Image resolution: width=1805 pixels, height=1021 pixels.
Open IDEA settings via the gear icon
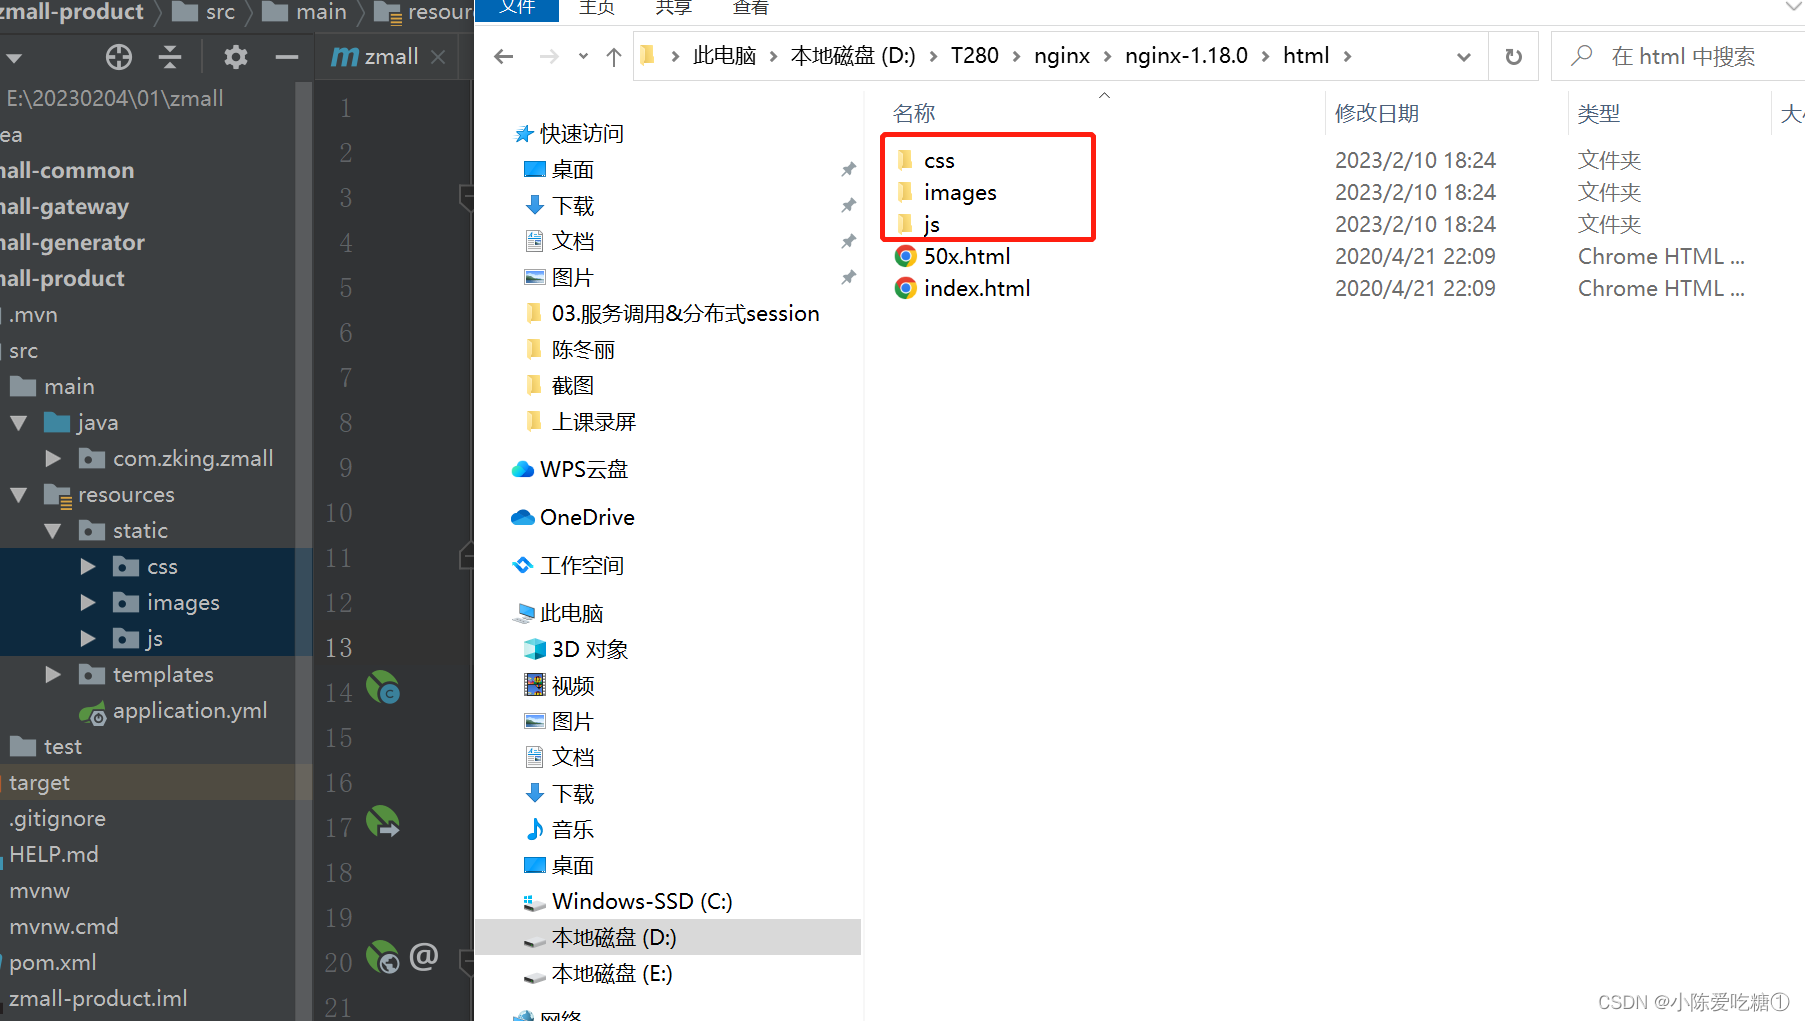235,56
